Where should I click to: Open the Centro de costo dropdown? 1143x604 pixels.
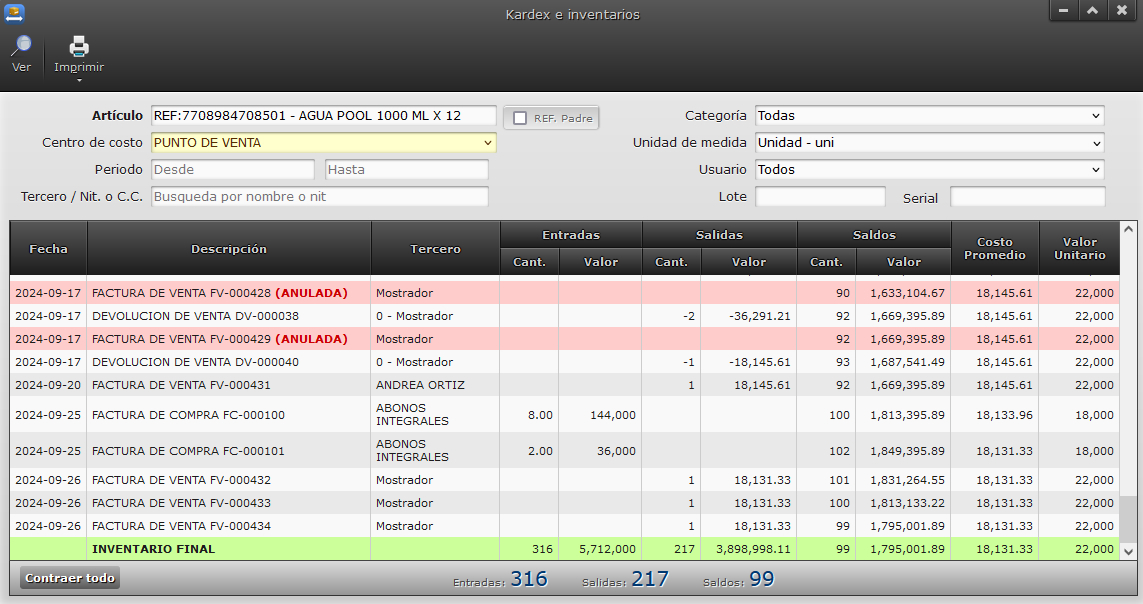point(323,143)
